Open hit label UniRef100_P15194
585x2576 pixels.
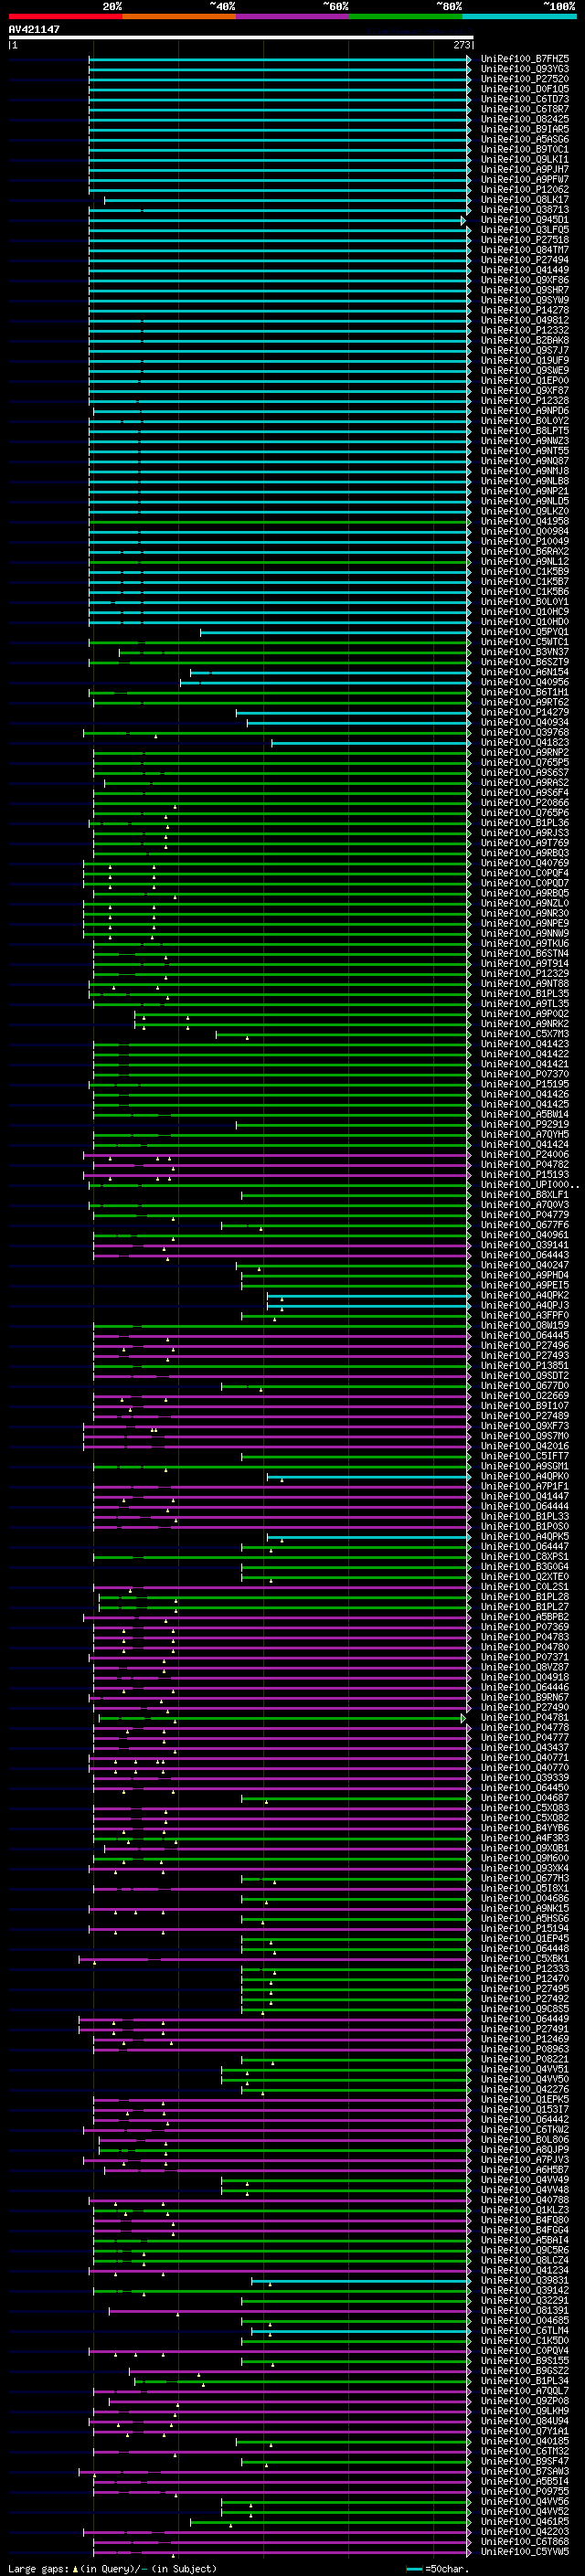click(525, 1928)
